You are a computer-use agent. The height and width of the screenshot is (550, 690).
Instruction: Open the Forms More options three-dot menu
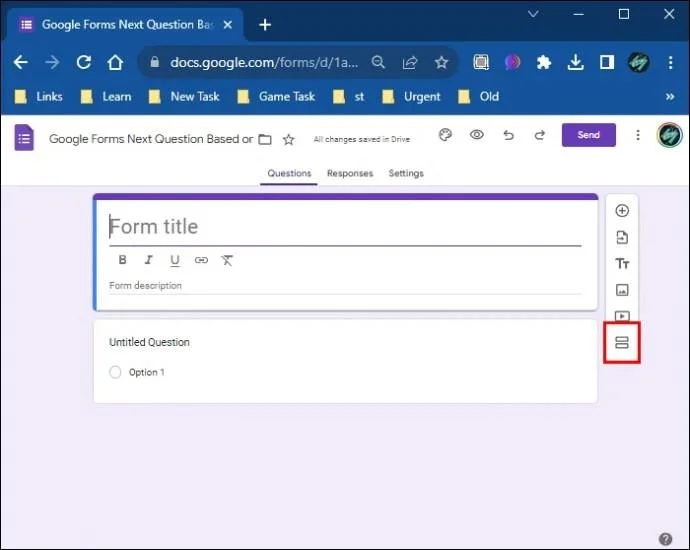click(x=638, y=135)
